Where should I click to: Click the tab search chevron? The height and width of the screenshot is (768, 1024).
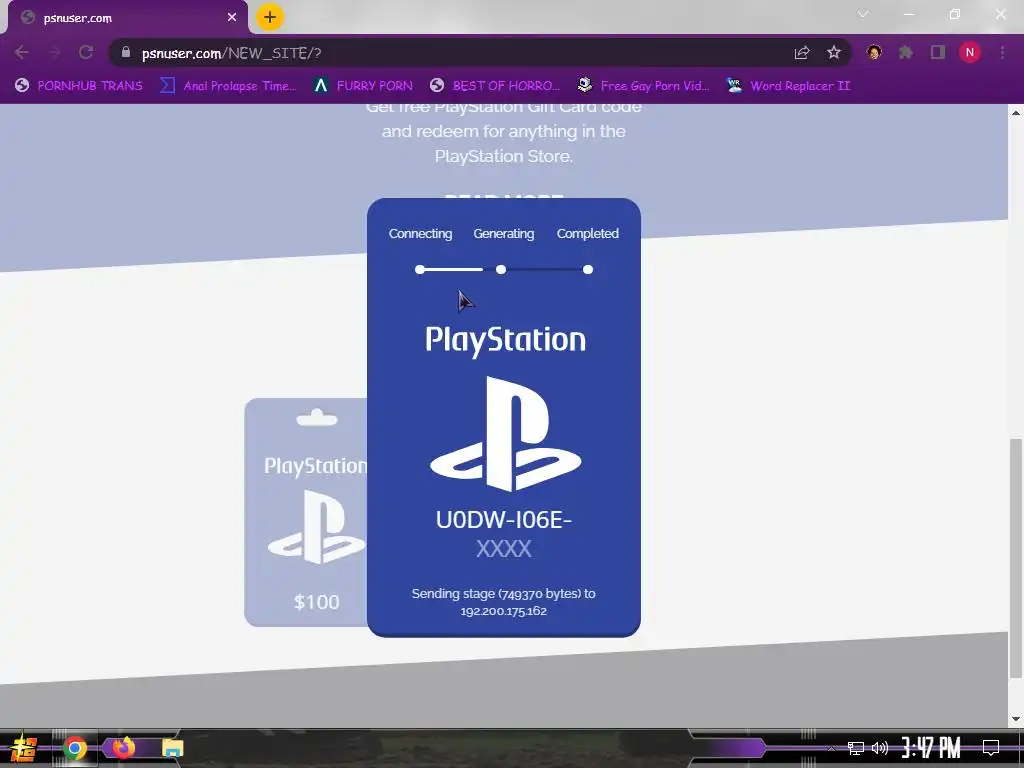863,14
